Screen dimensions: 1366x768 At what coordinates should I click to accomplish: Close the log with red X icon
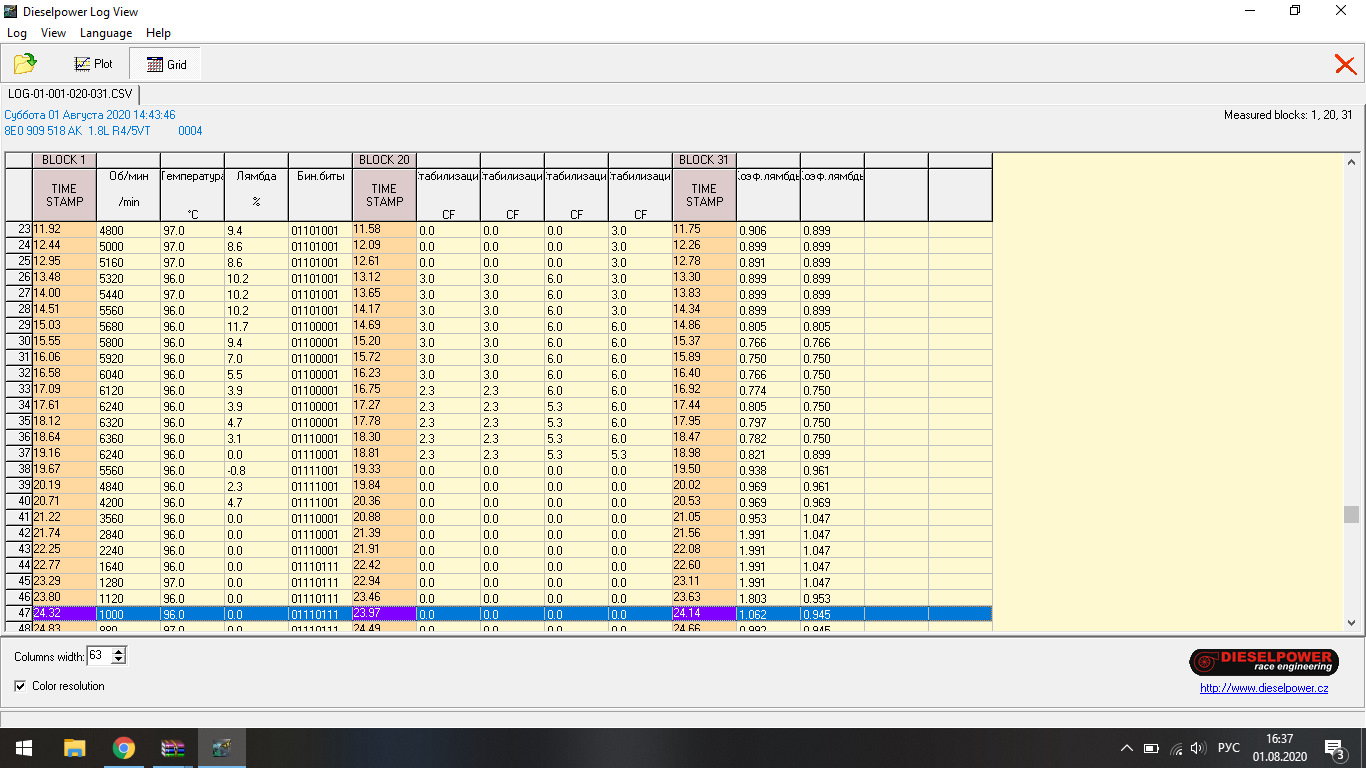coord(1345,65)
